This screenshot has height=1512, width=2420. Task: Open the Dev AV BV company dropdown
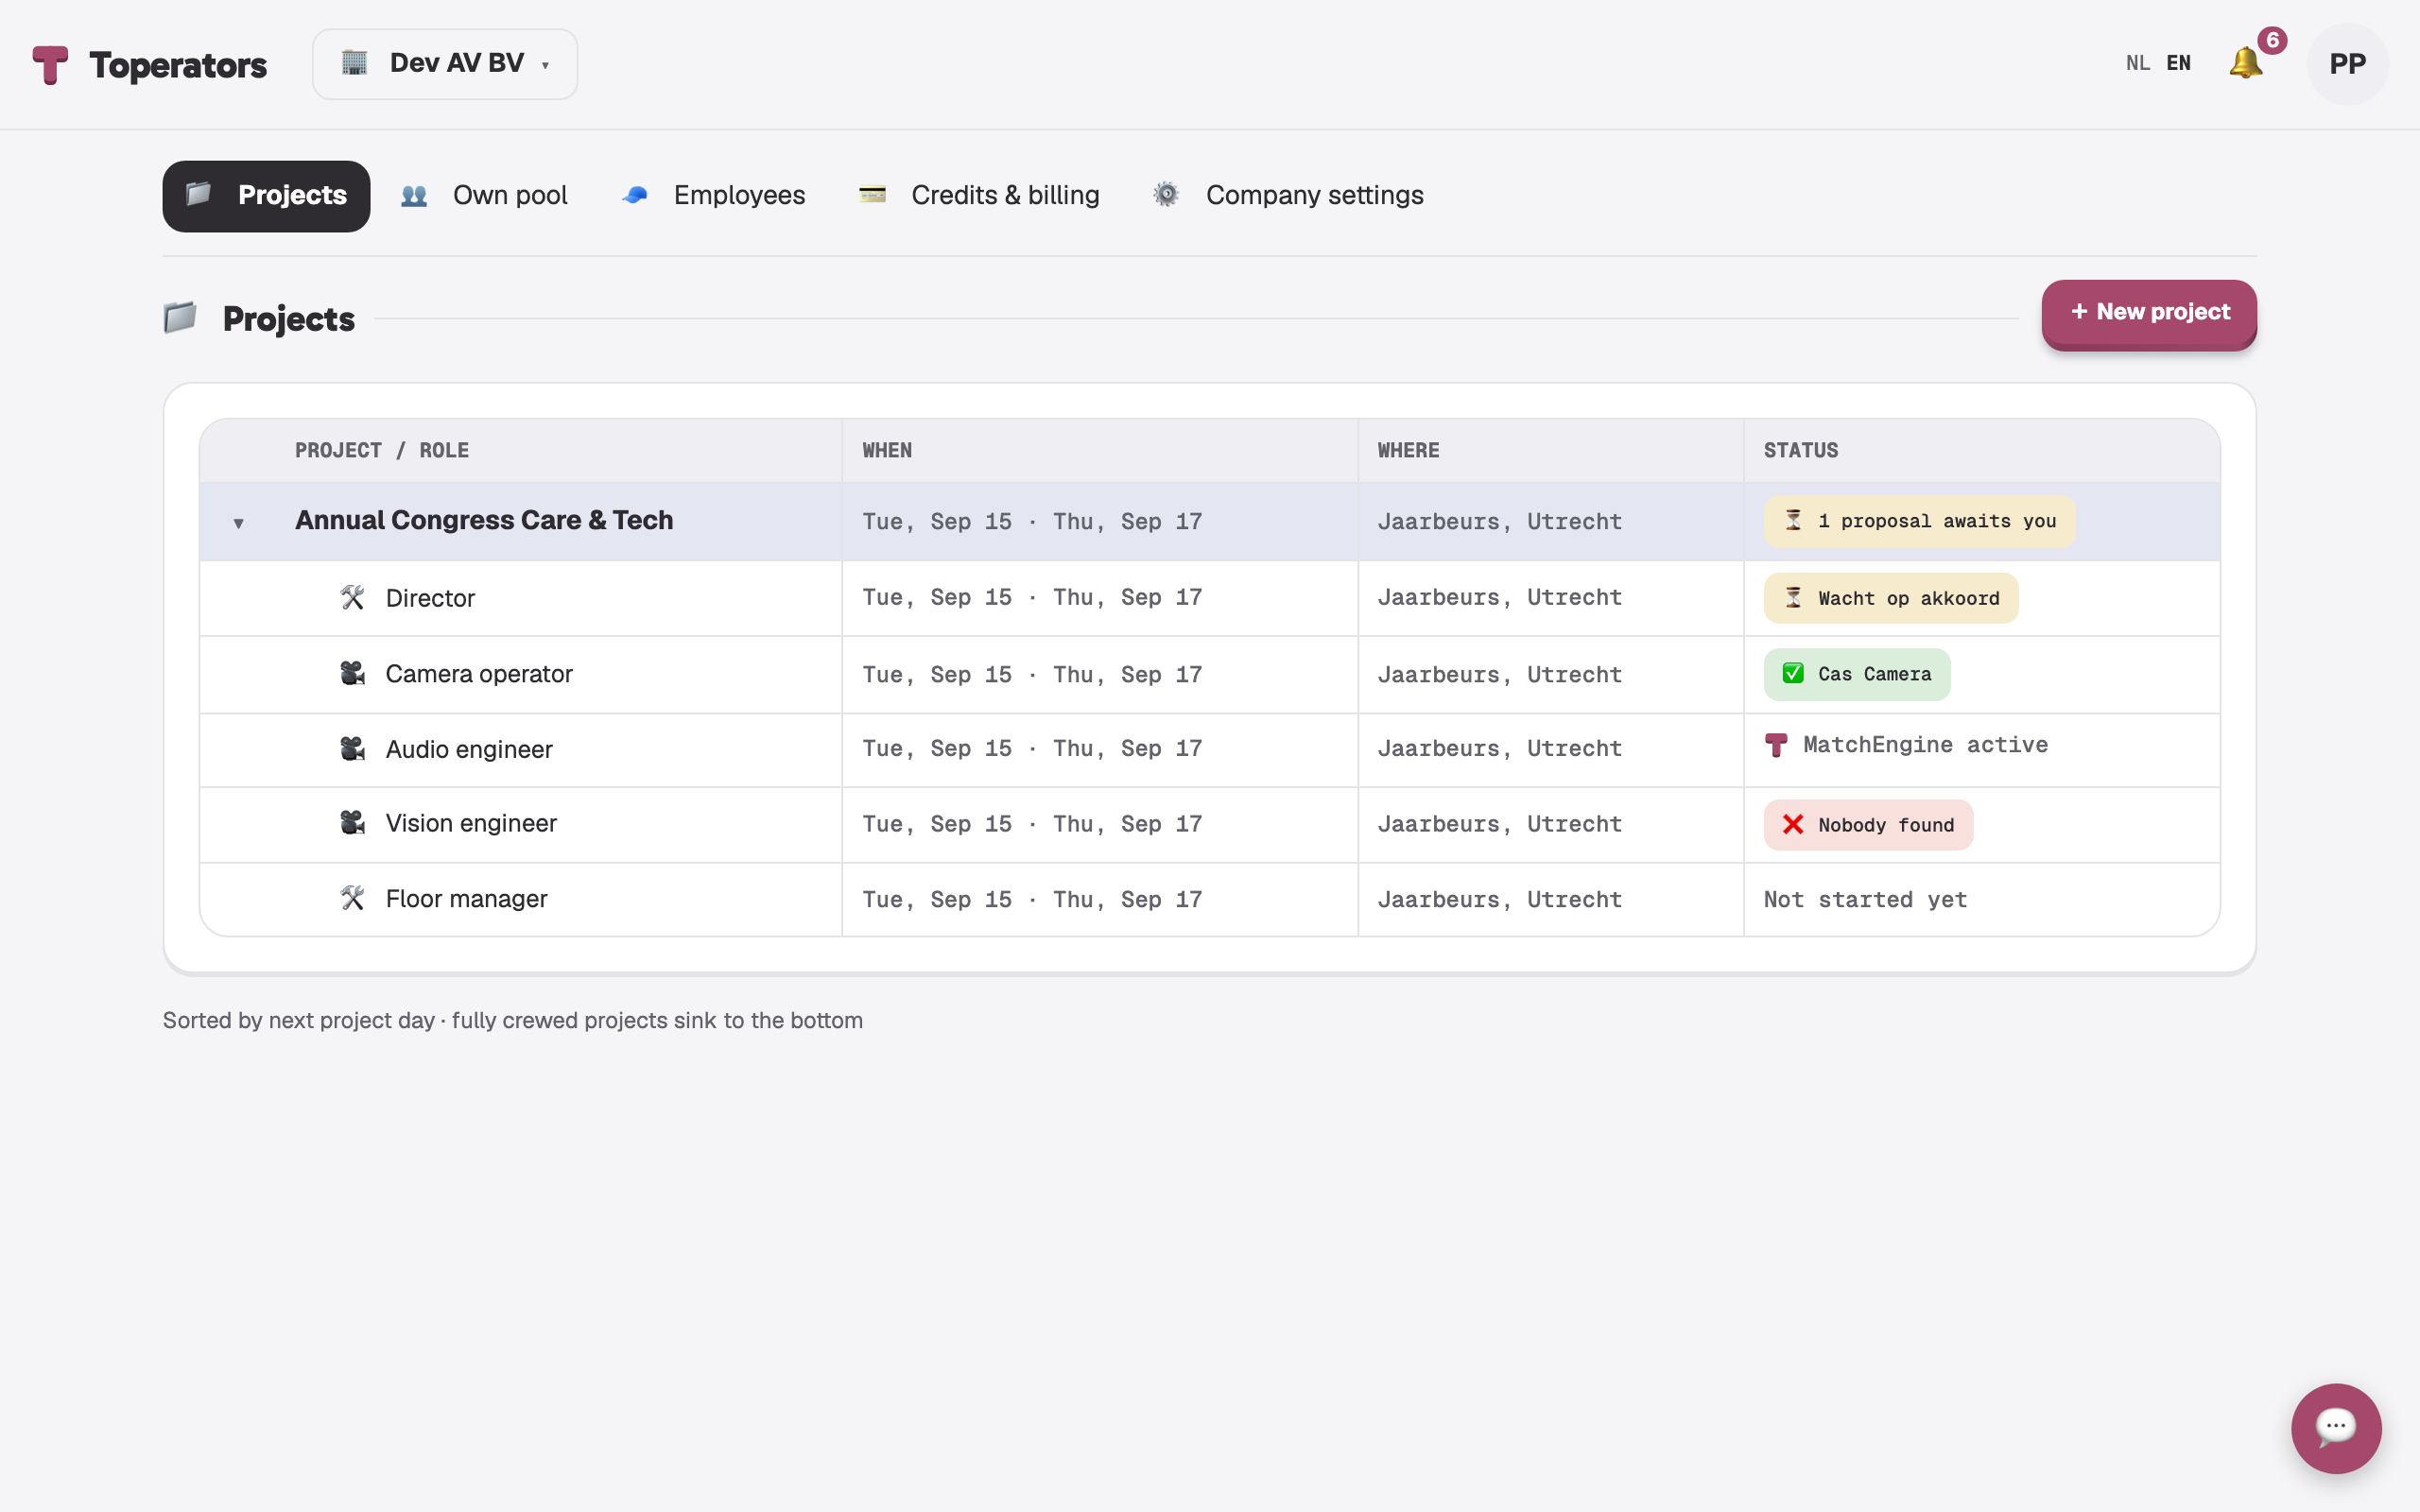[445, 64]
